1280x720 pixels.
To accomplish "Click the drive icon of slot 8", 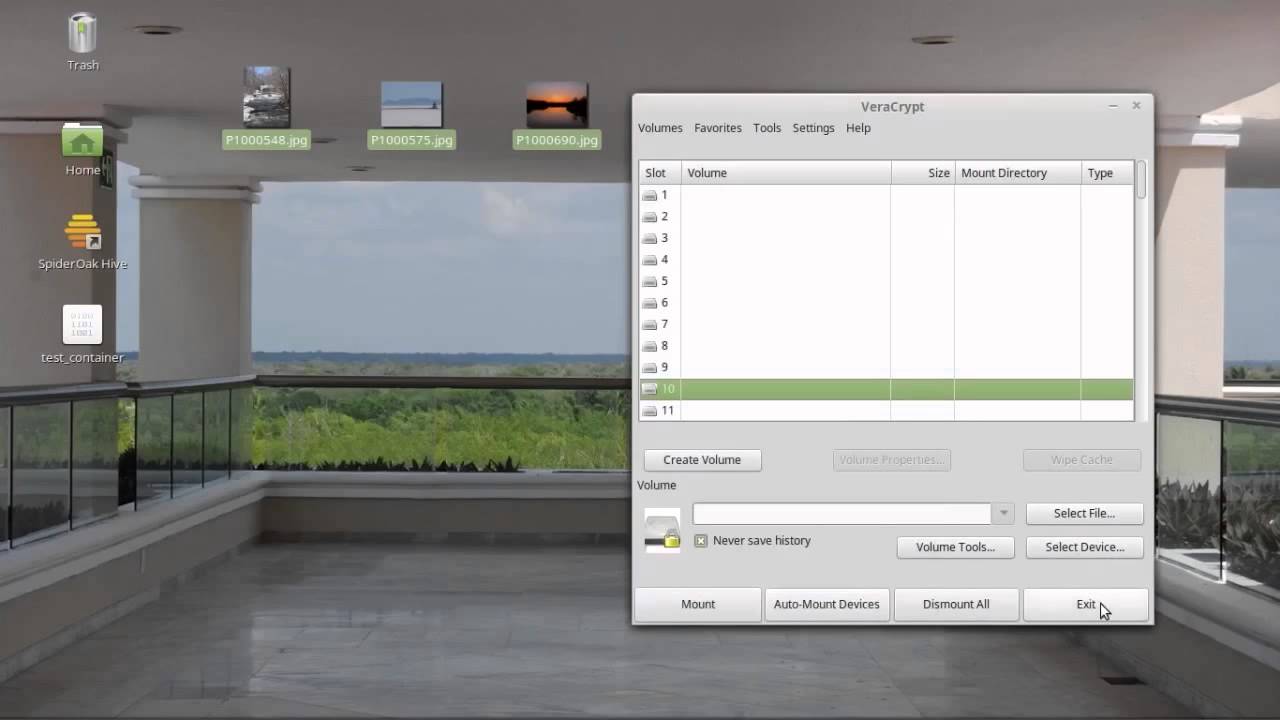I will click(x=650, y=346).
